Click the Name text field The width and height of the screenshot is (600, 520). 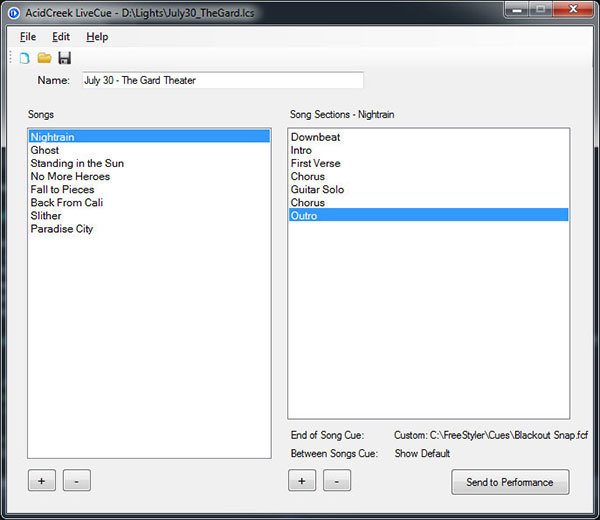[222, 80]
